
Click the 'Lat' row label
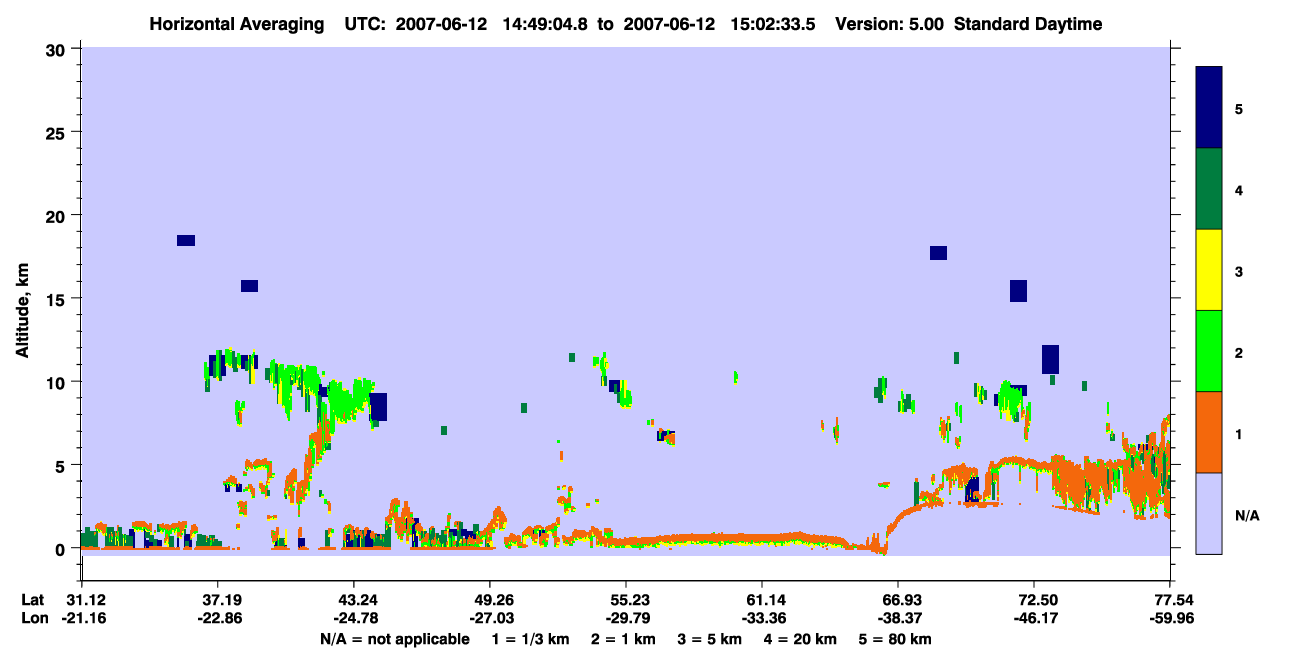[32, 600]
